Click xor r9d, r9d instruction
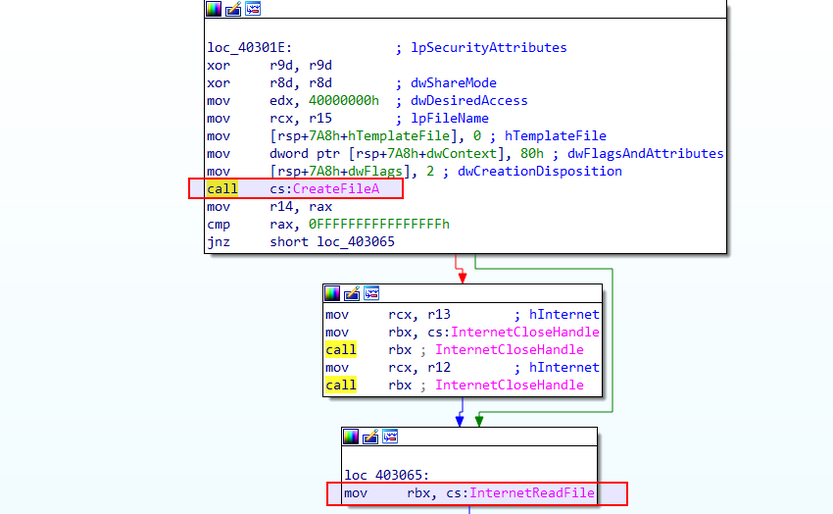Viewport: 833px width, 514px height. click(270, 65)
